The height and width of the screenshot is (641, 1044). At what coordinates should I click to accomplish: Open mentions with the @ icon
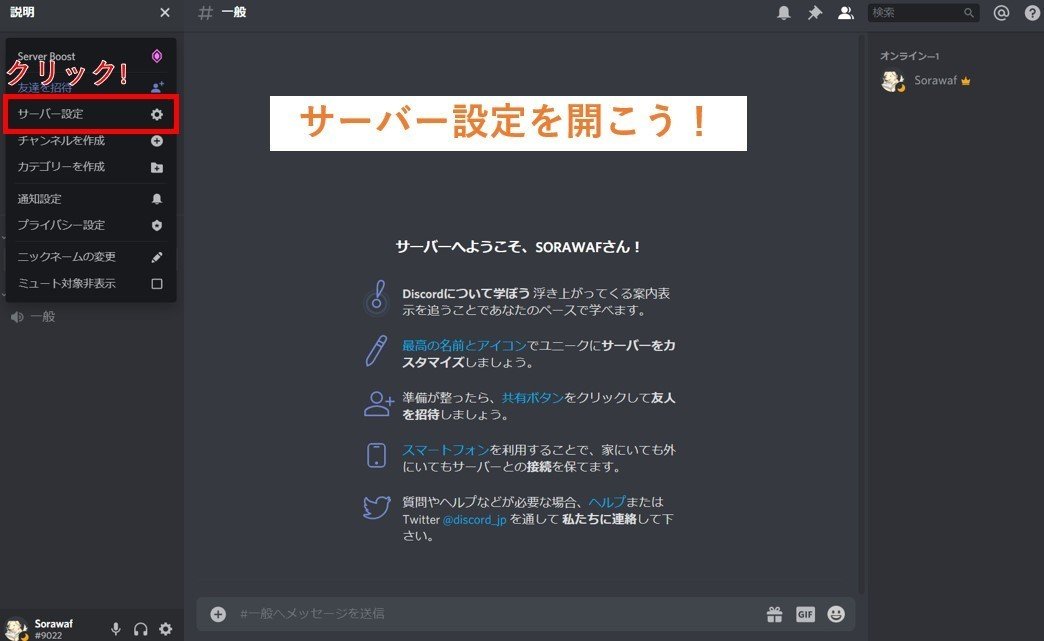(x=1001, y=13)
